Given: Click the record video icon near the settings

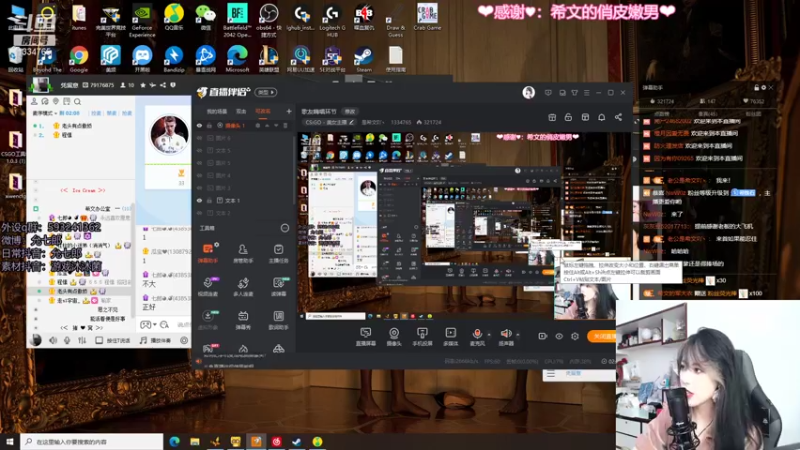Looking at the screenshot, I should coord(542,336).
